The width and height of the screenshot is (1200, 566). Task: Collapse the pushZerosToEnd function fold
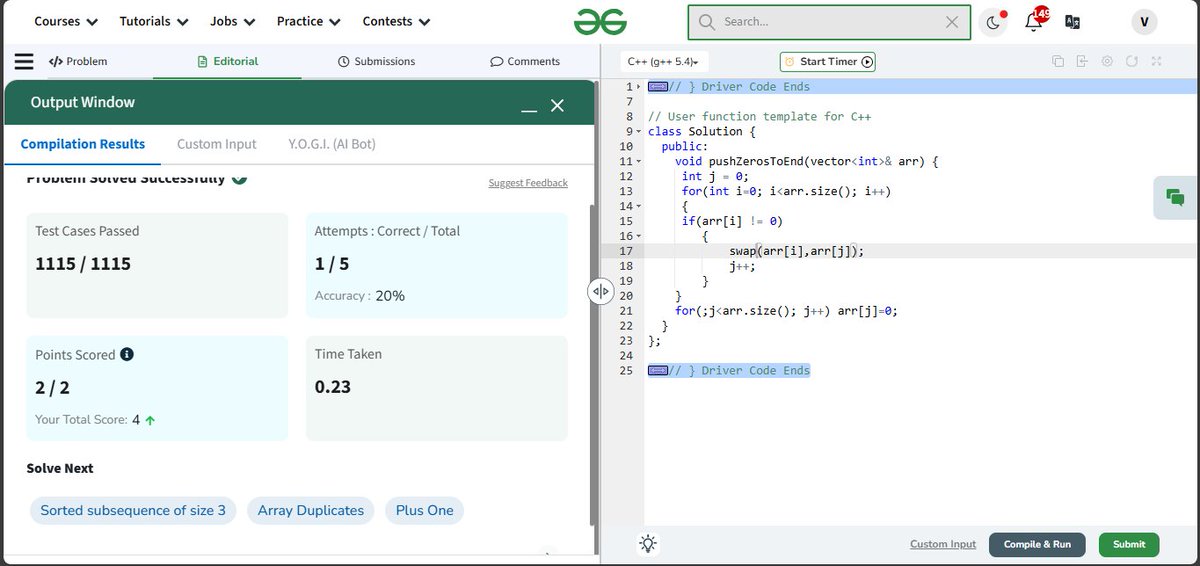point(639,161)
